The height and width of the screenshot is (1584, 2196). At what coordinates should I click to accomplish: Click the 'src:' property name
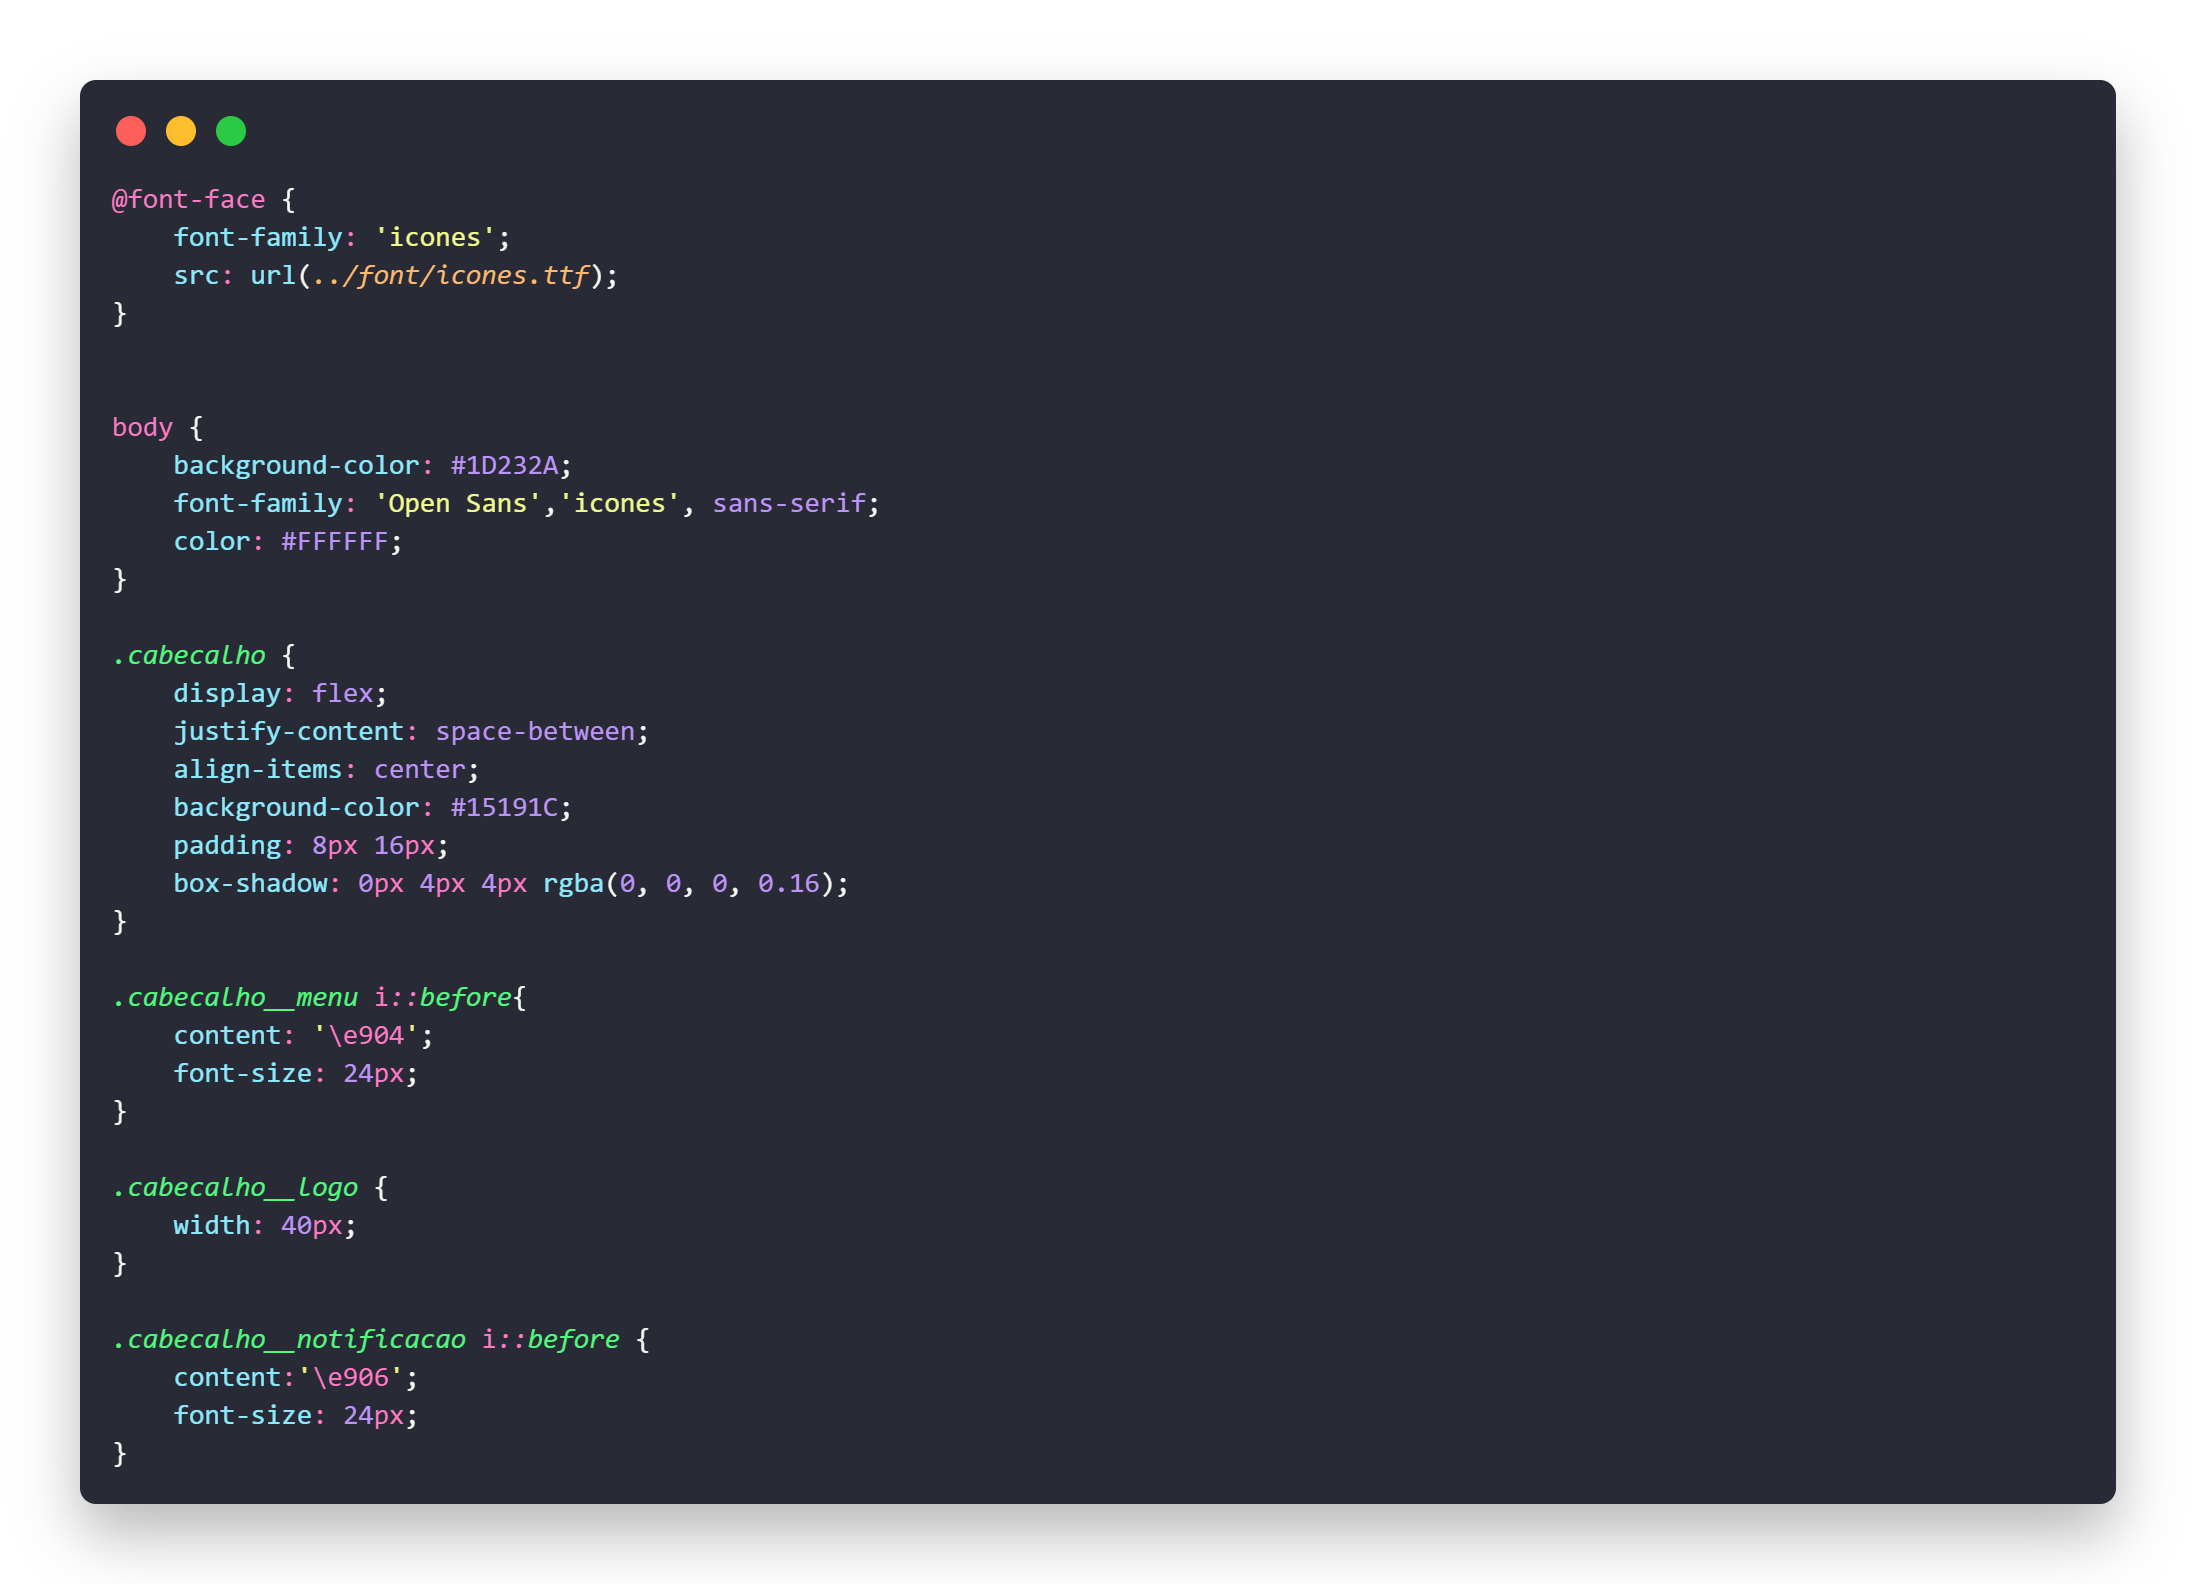coord(203,276)
